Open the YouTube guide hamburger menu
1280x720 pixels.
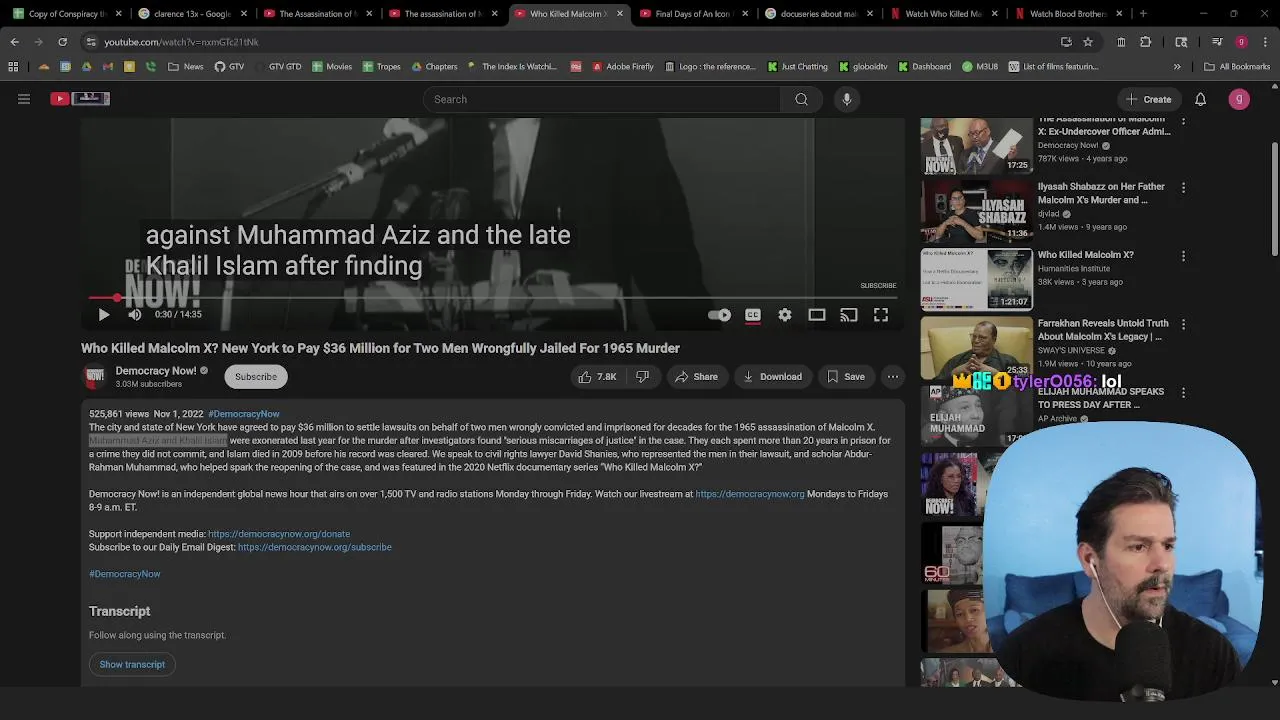24,99
